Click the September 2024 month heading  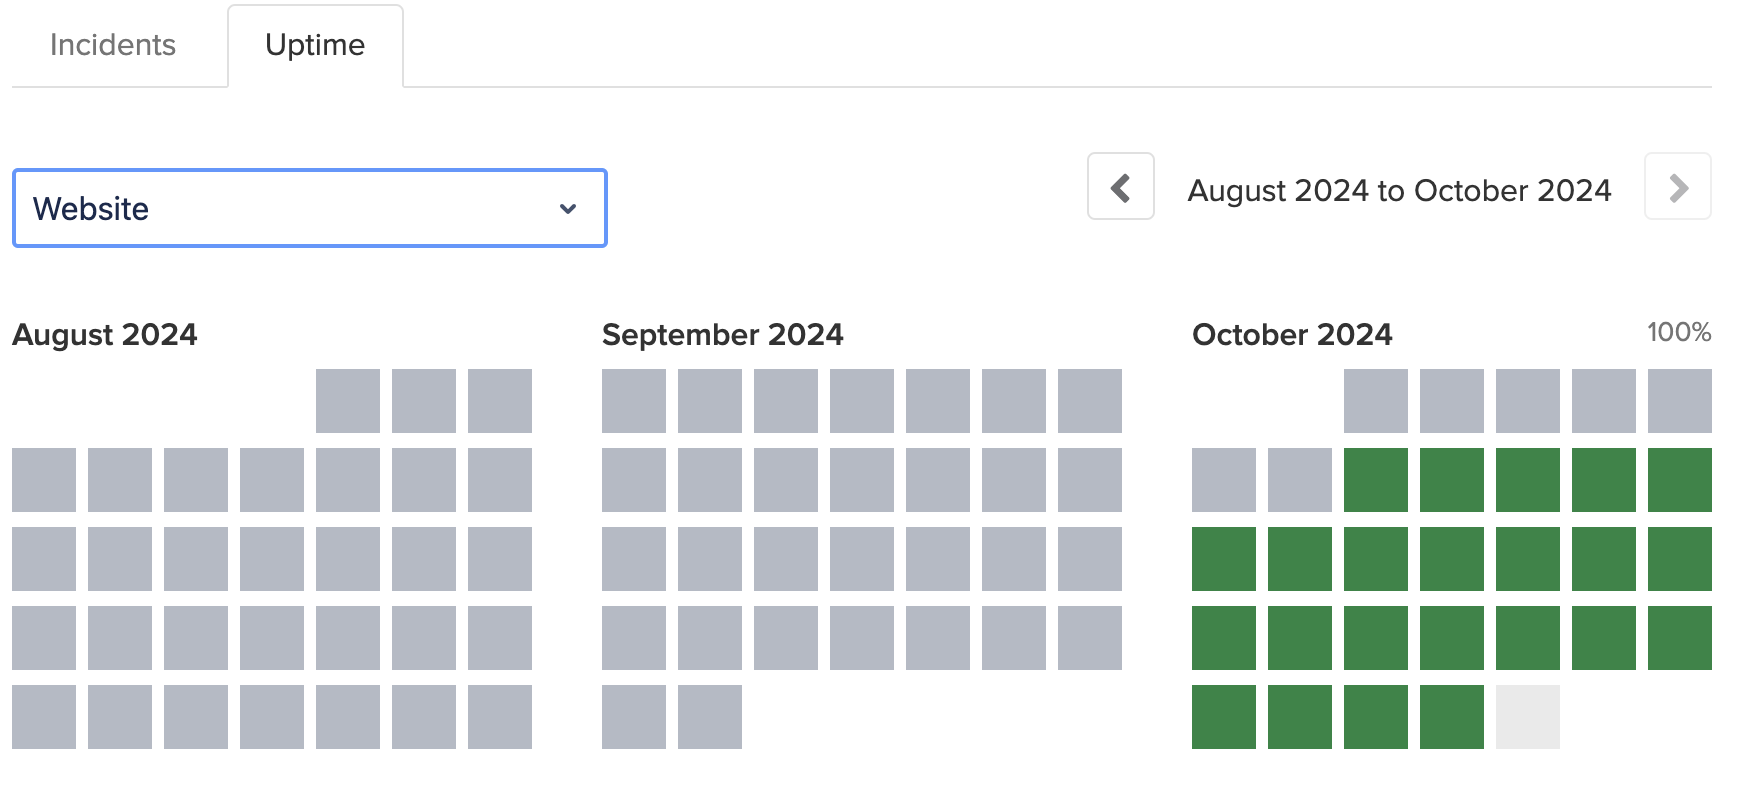point(723,334)
